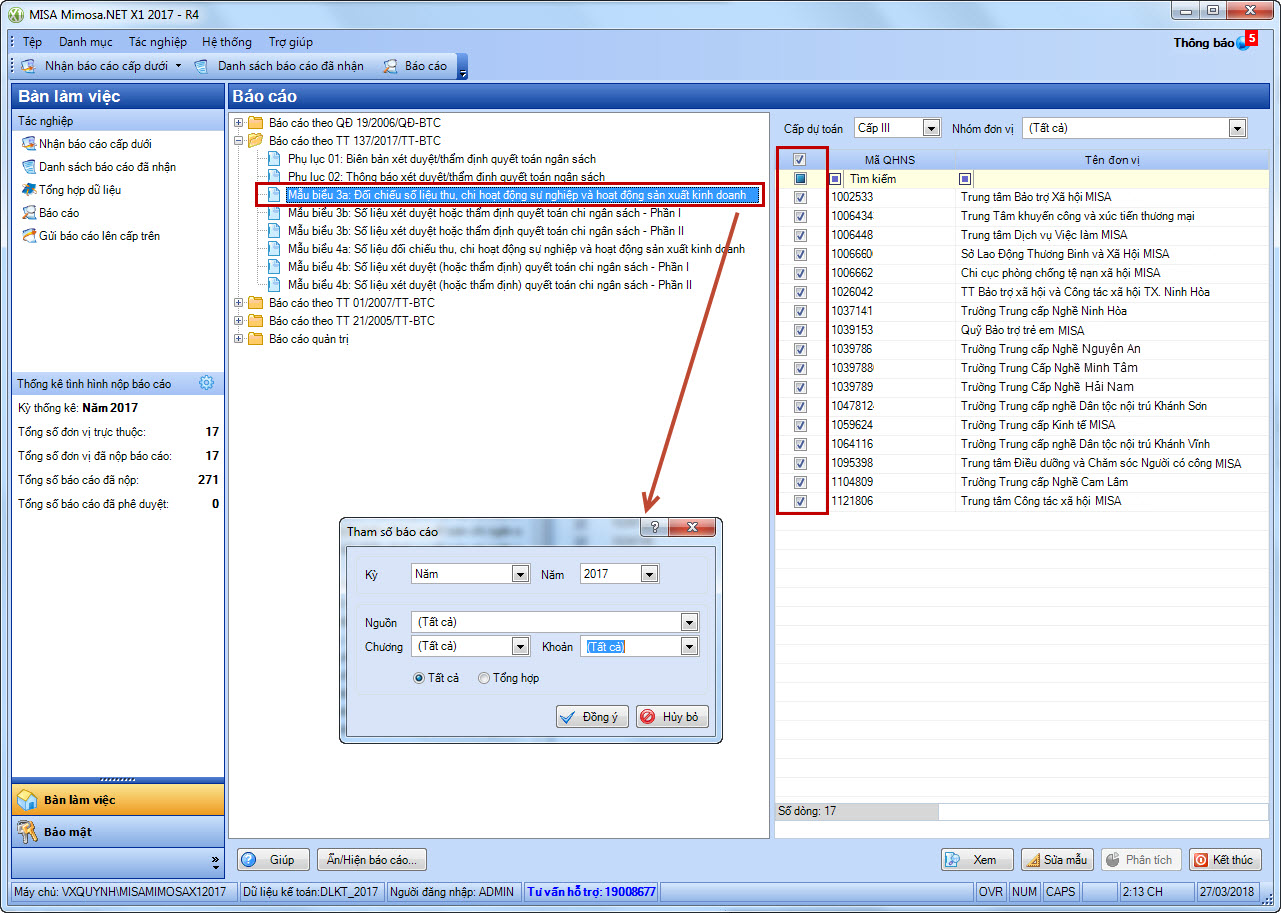The width and height of the screenshot is (1281, 913).
Task: Select Mẫu biểu 4a report item
Action: (x=516, y=249)
